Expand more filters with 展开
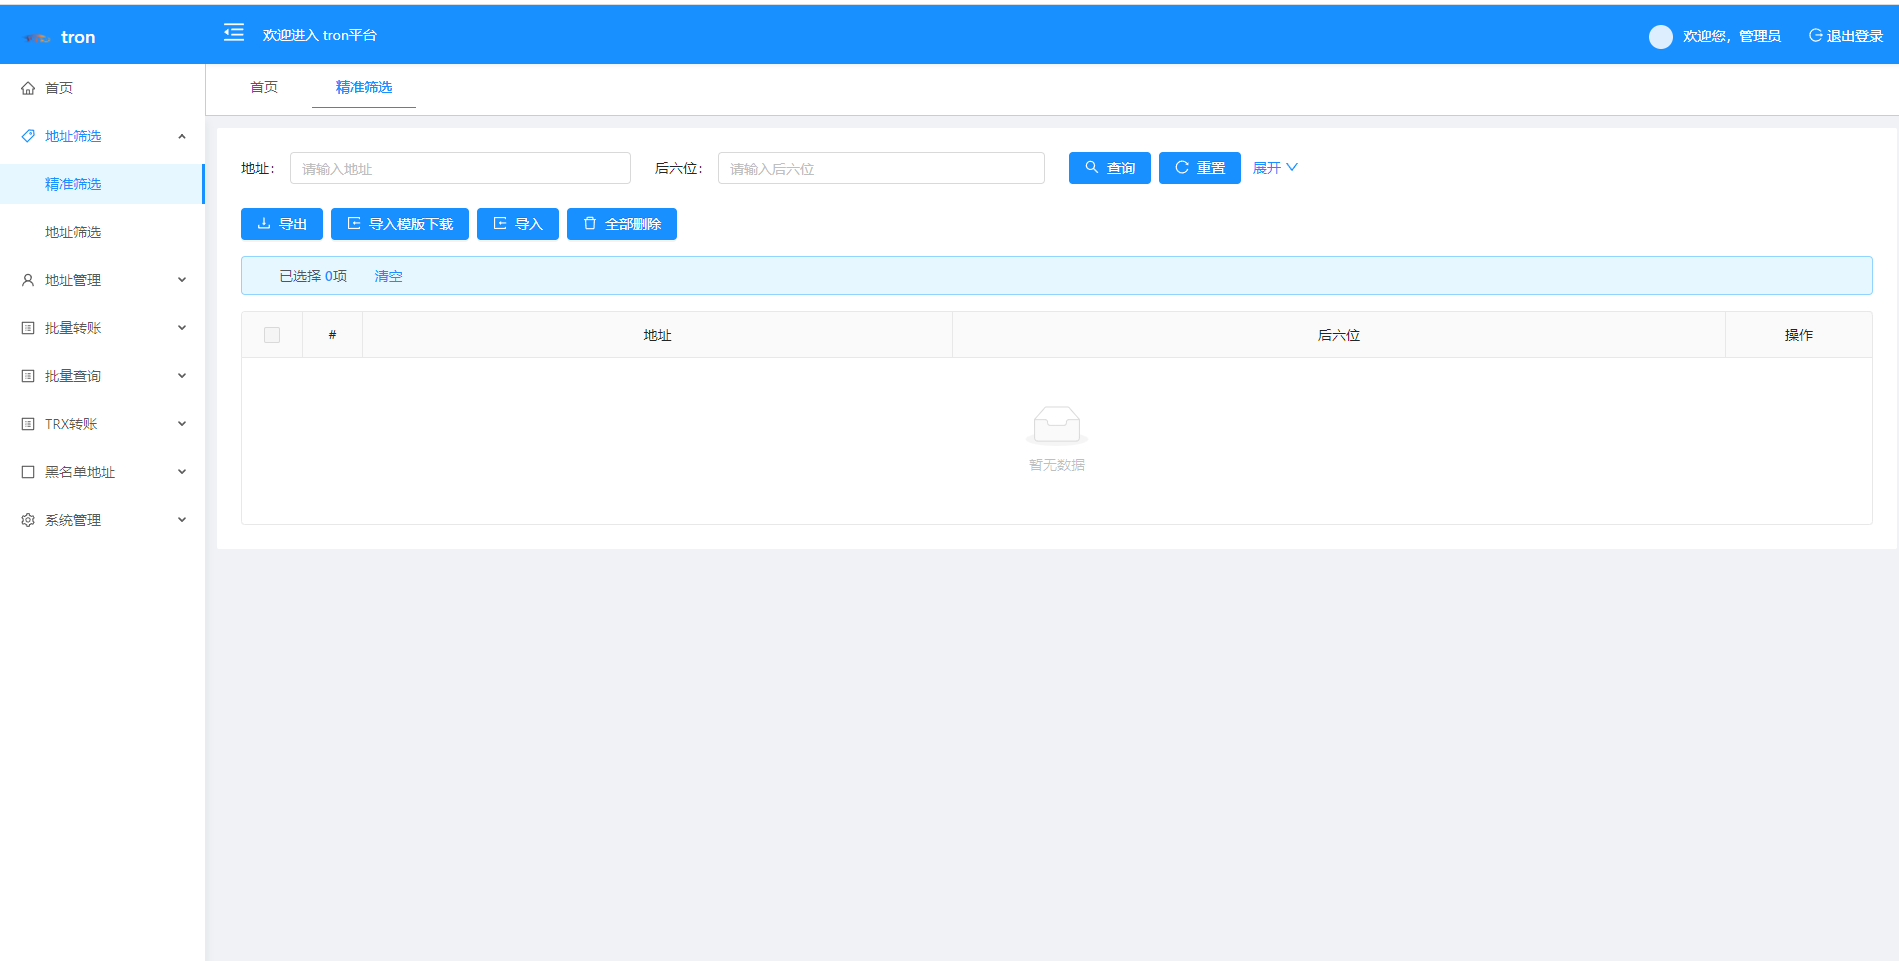The image size is (1899, 961). click(1275, 168)
